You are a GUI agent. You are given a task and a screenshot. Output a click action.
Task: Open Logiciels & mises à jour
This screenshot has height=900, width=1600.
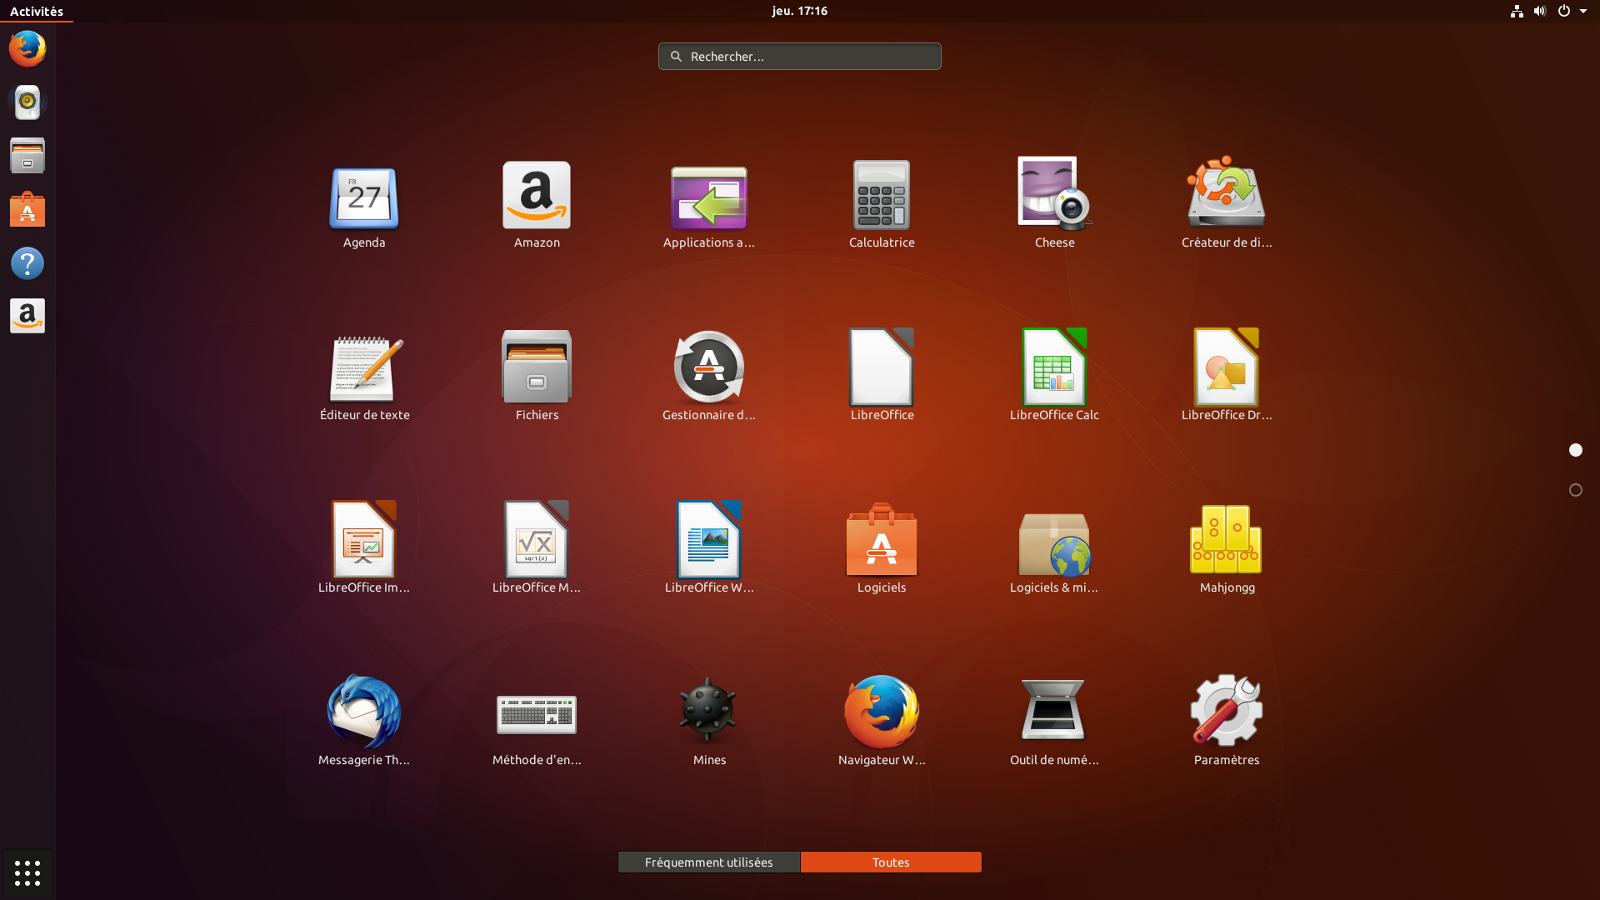click(1054, 543)
